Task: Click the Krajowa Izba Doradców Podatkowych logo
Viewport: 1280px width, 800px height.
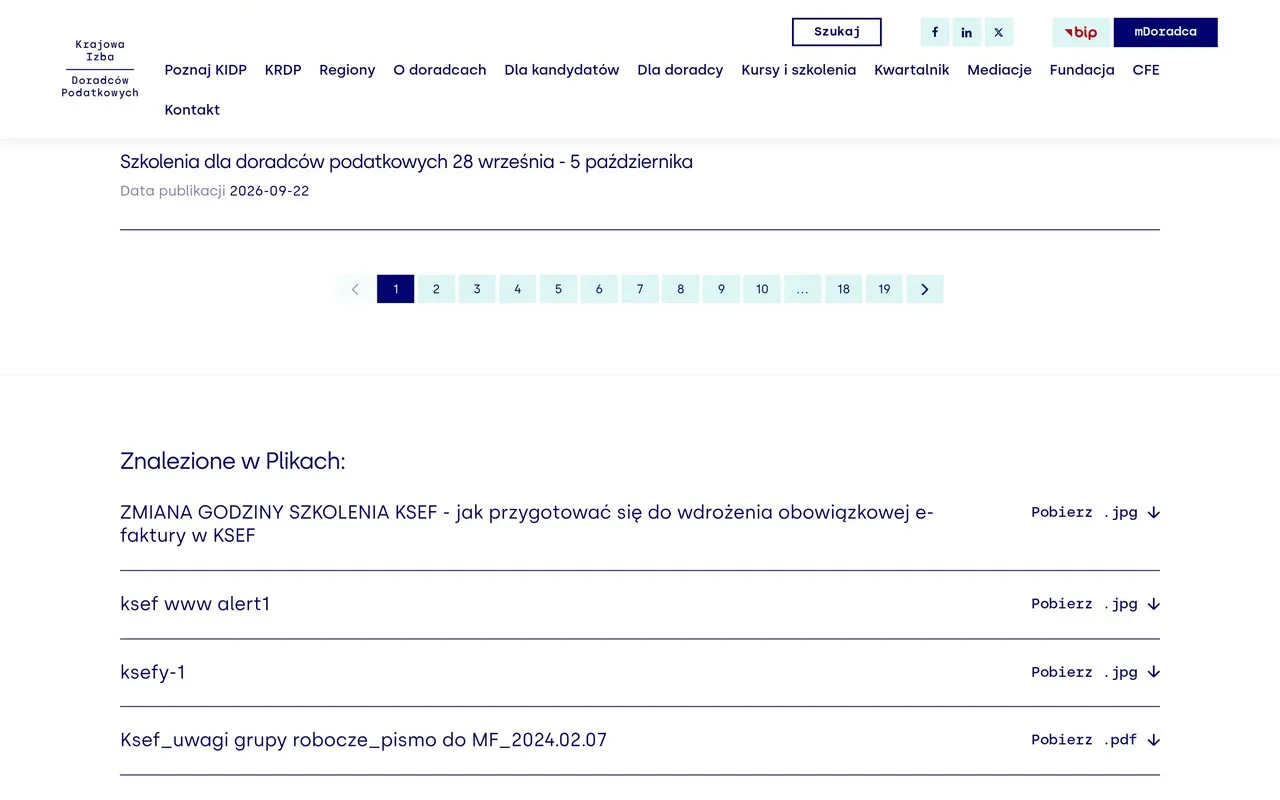Action: point(100,69)
